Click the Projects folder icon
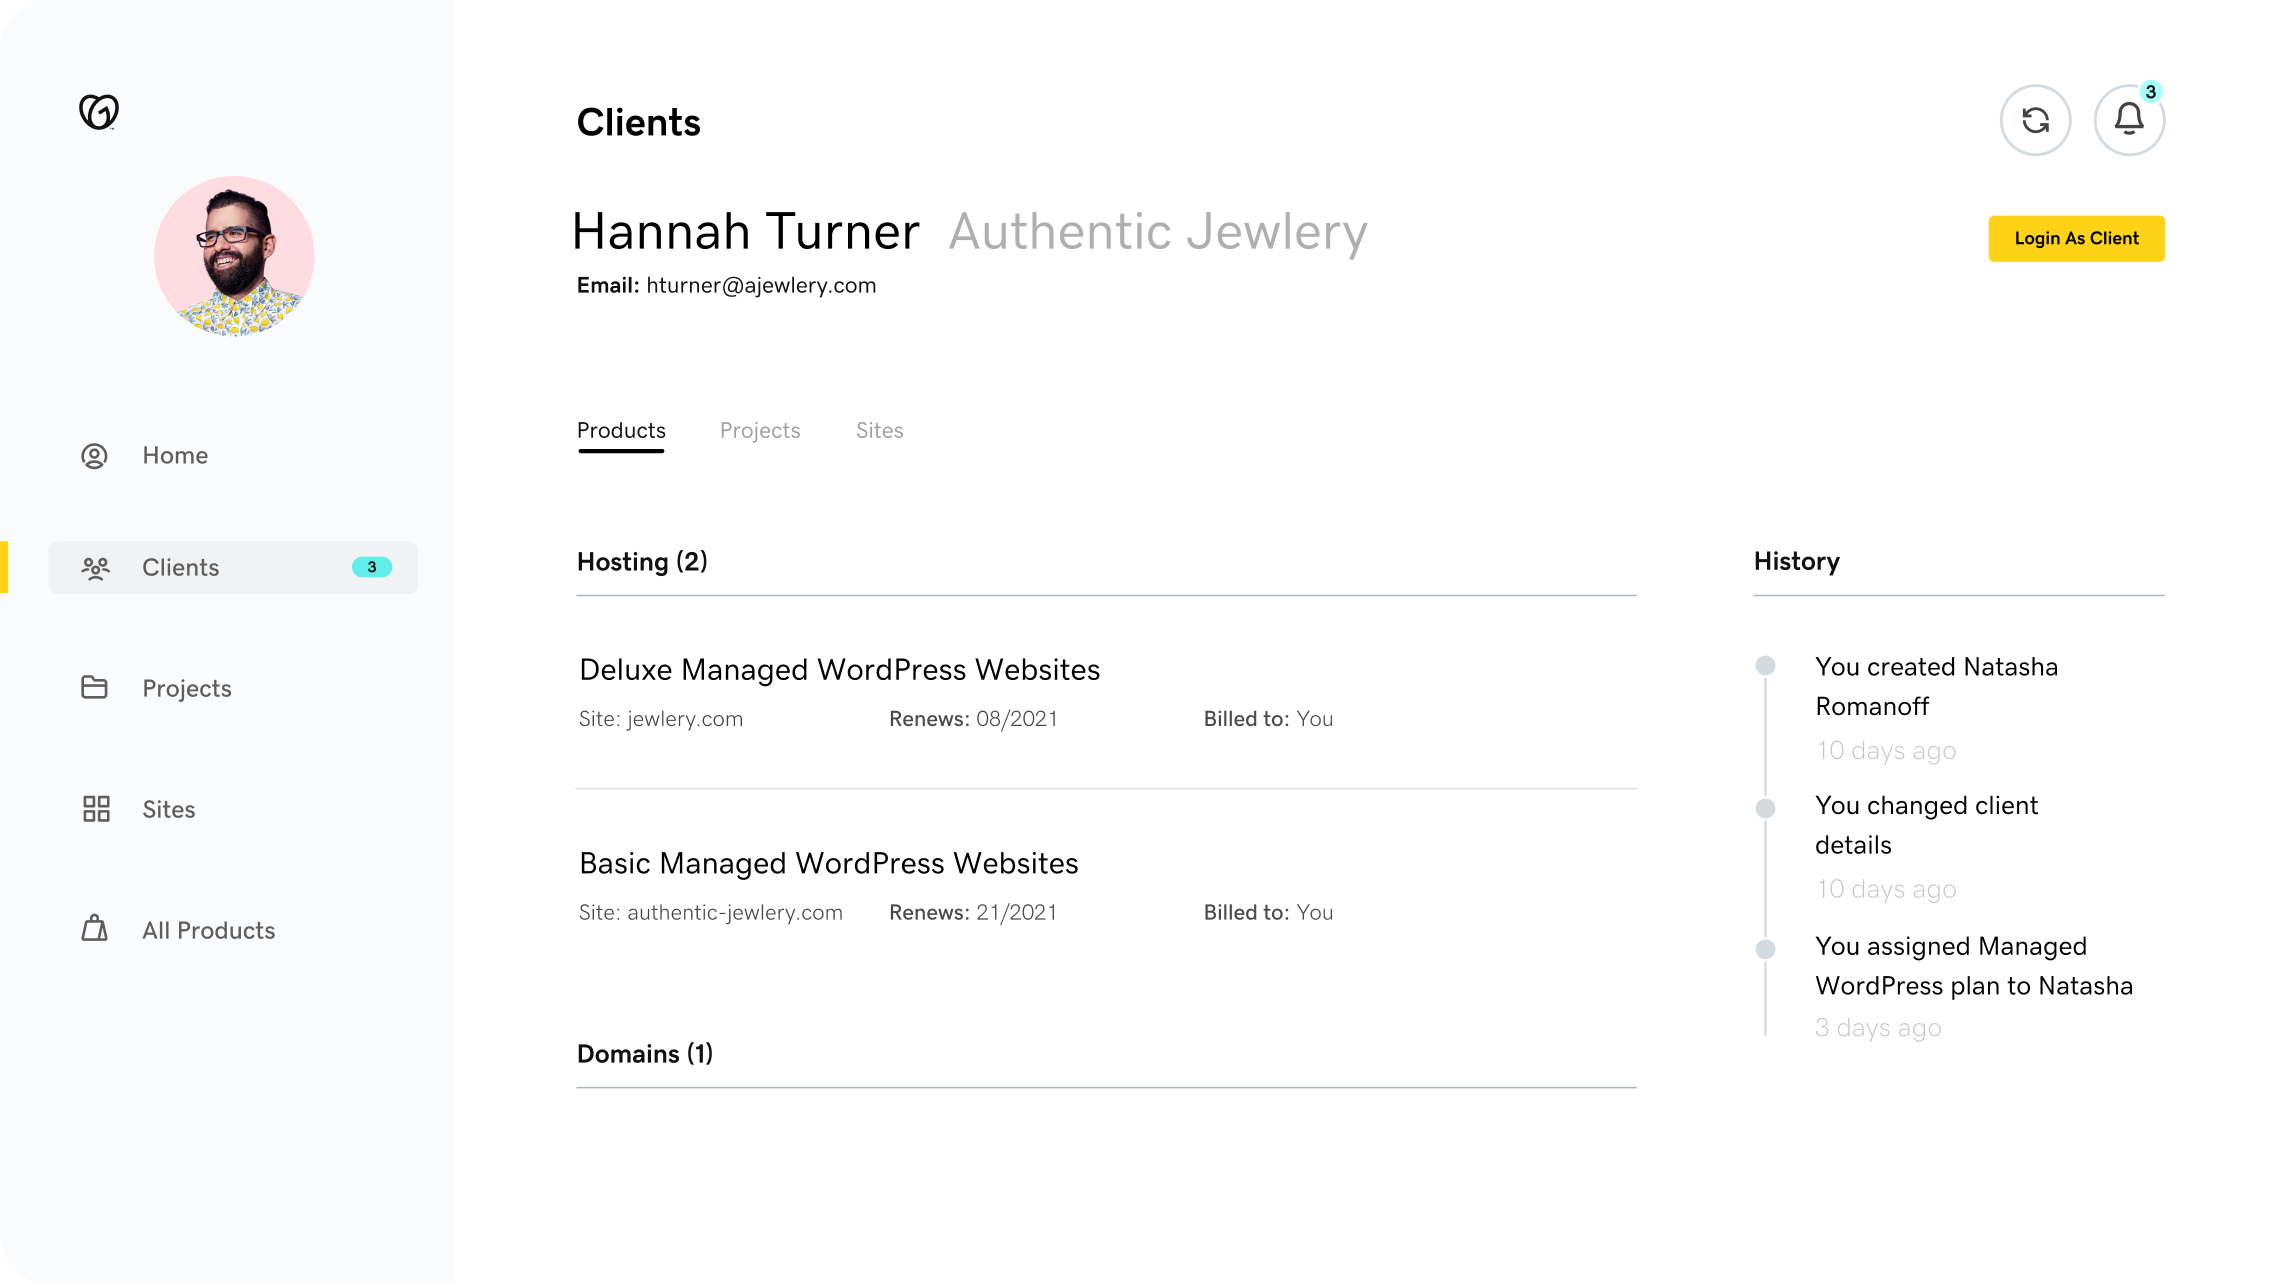The width and height of the screenshot is (2284, 1285). click(x=94, y=688)
